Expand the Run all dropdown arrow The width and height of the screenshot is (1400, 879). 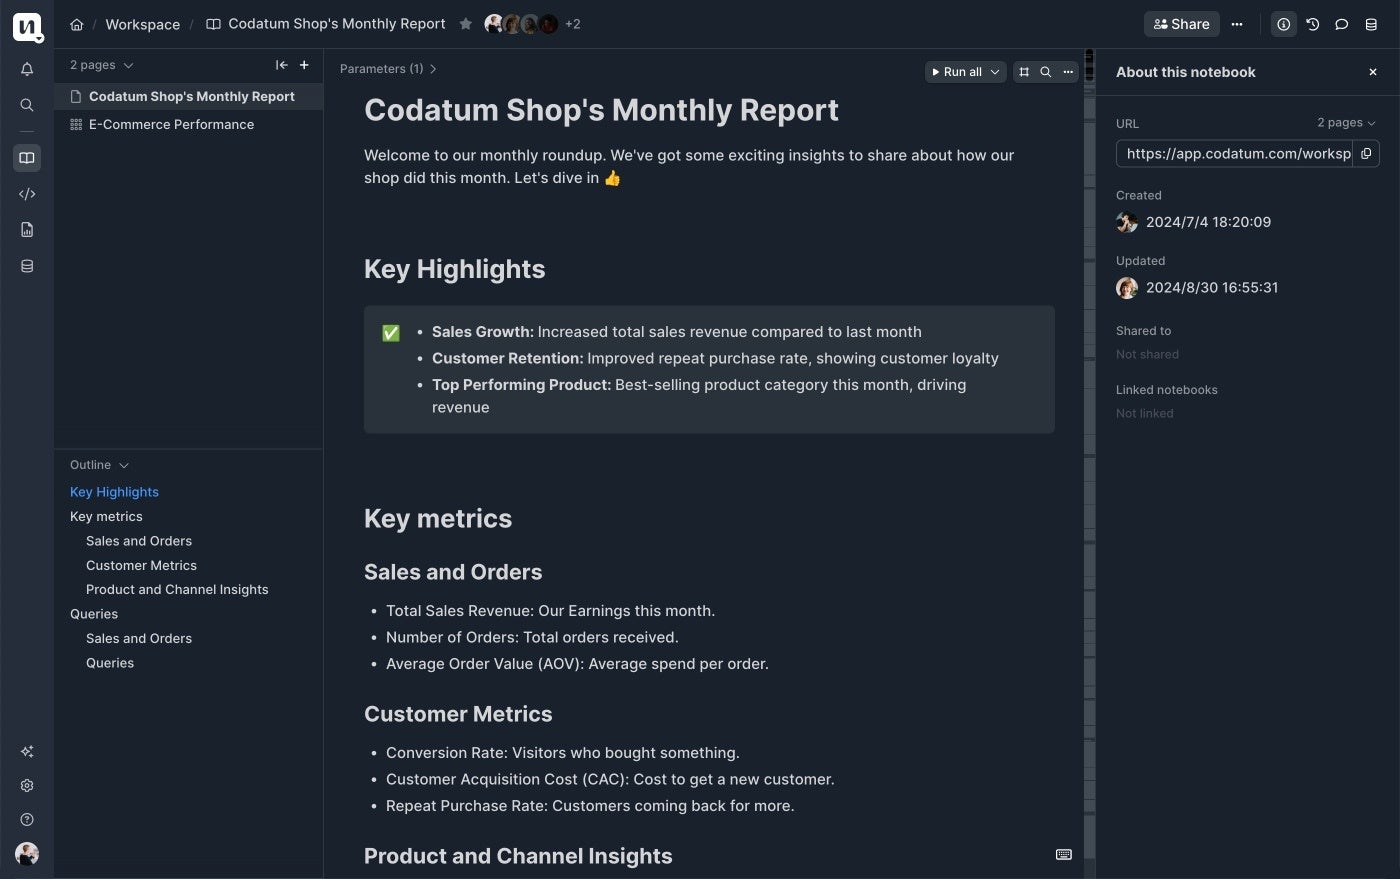click(995, 72)
